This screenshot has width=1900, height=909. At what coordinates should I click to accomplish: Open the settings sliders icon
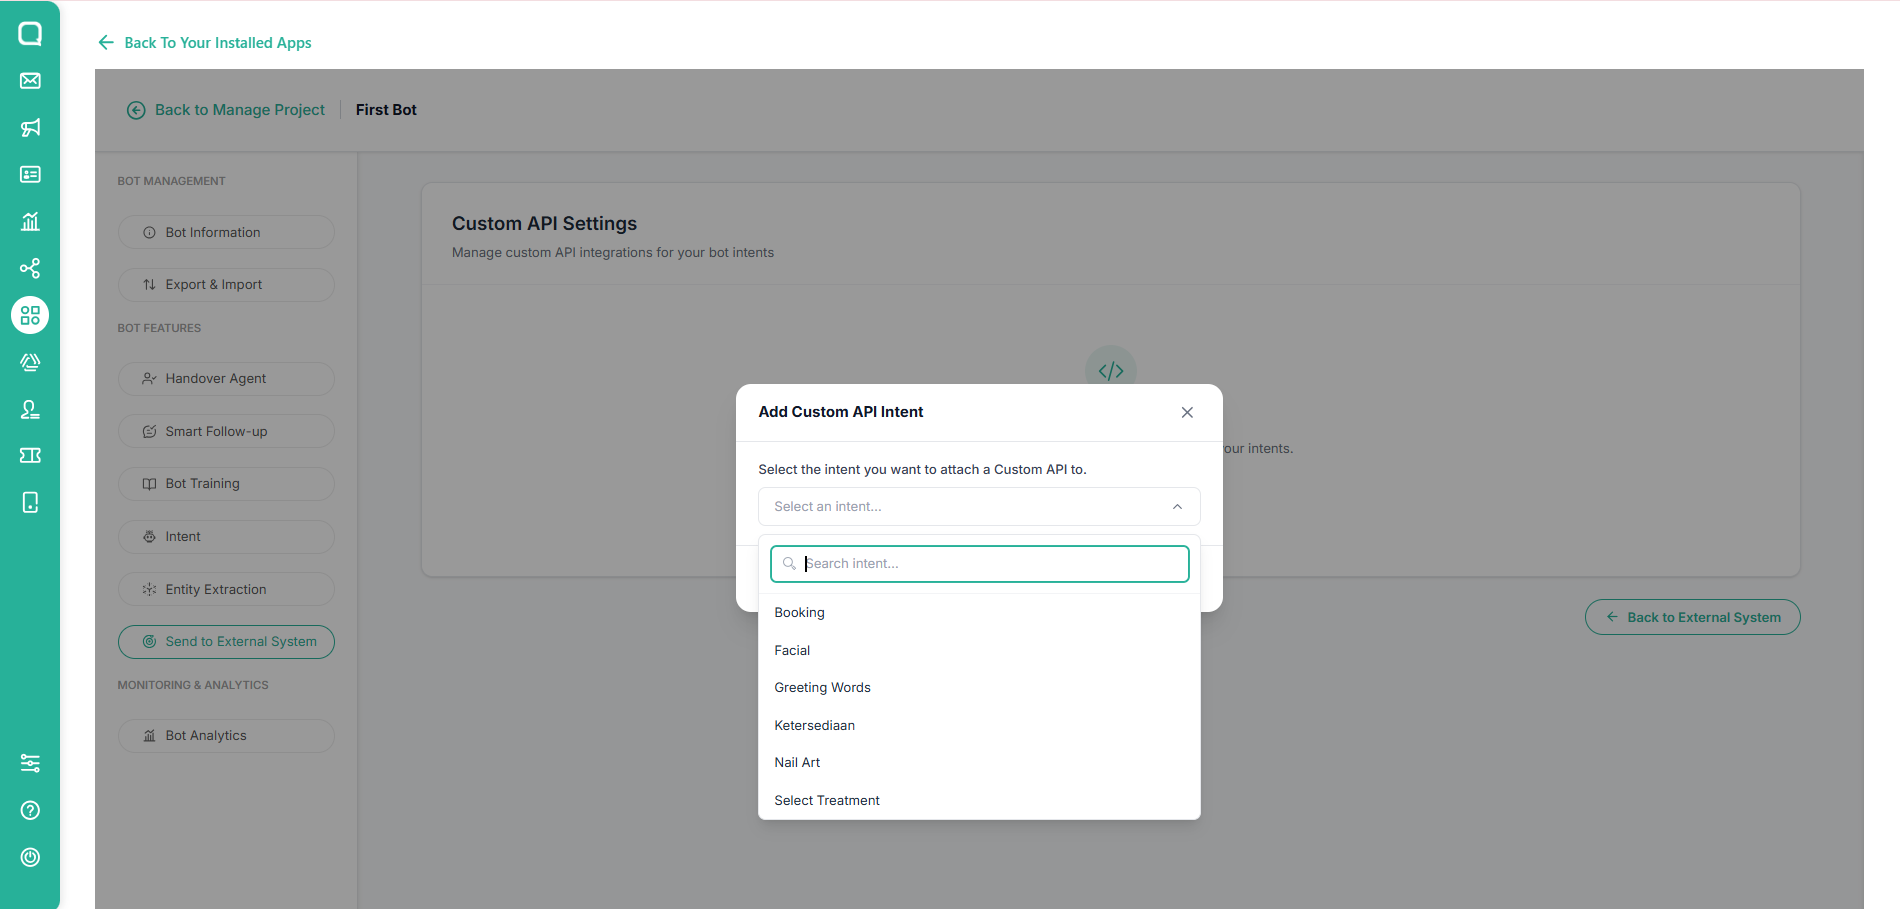30,763
